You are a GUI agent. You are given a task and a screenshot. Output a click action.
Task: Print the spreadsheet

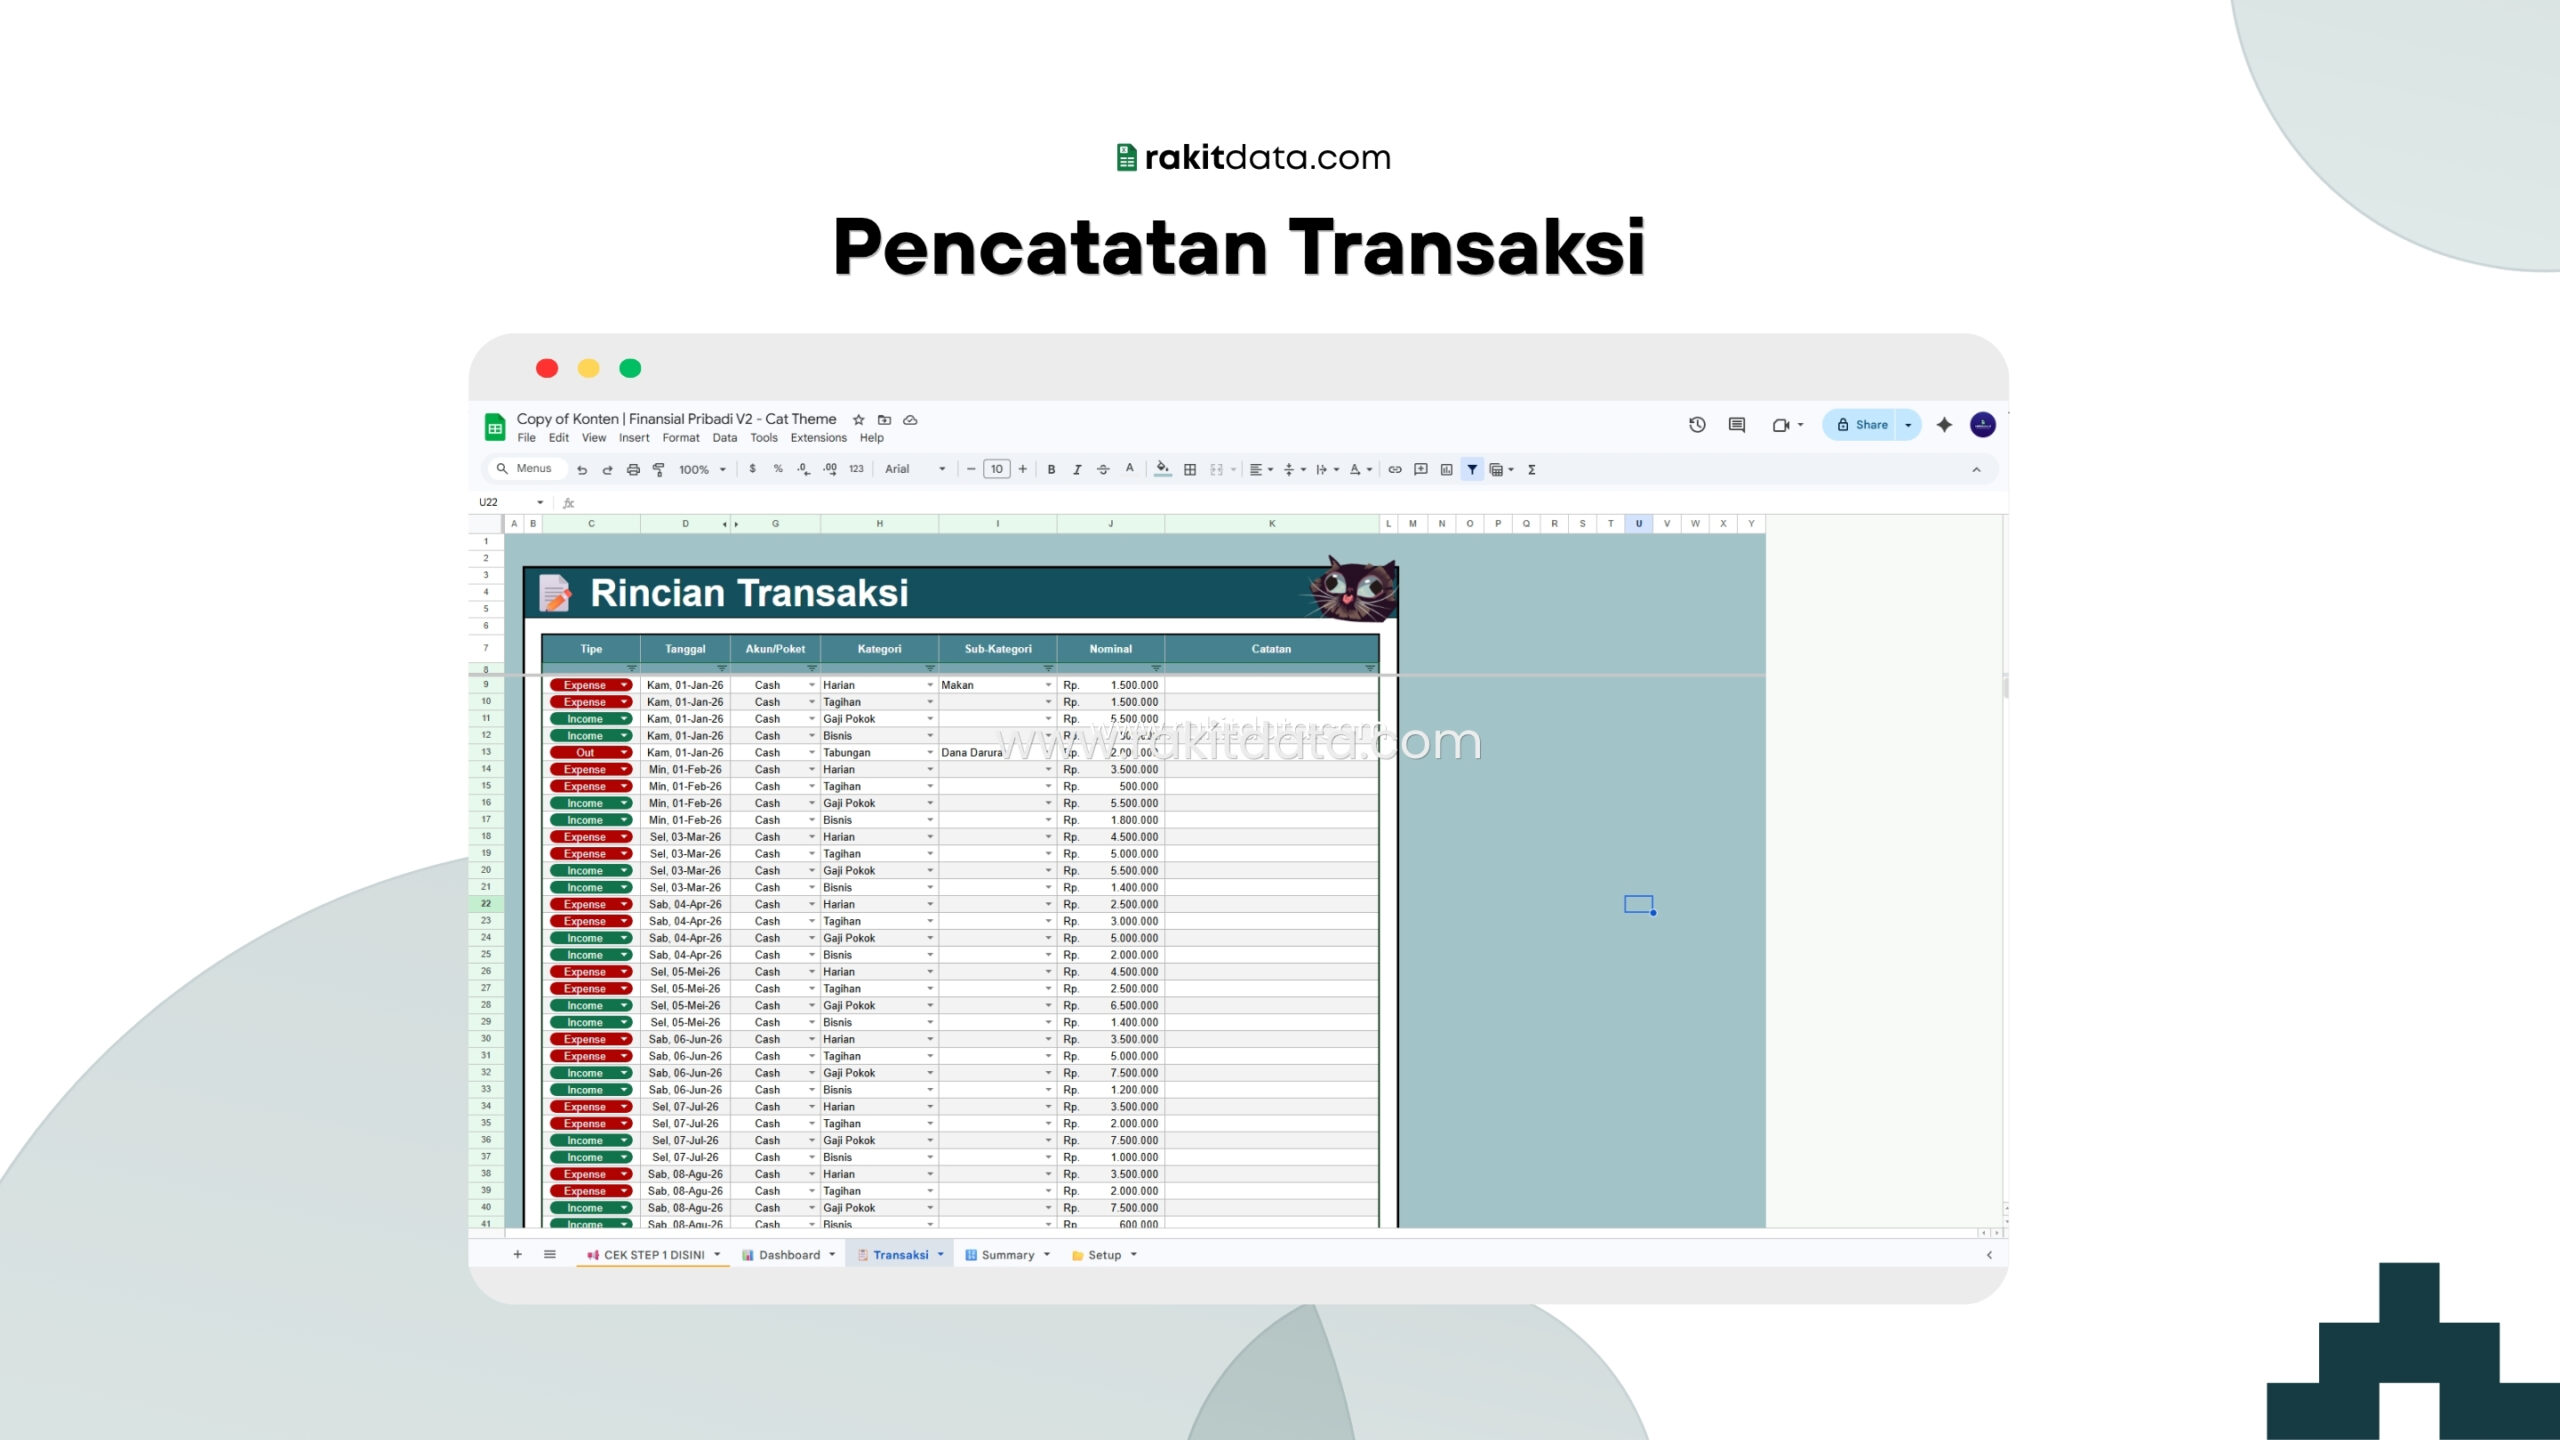coord(633,469)
